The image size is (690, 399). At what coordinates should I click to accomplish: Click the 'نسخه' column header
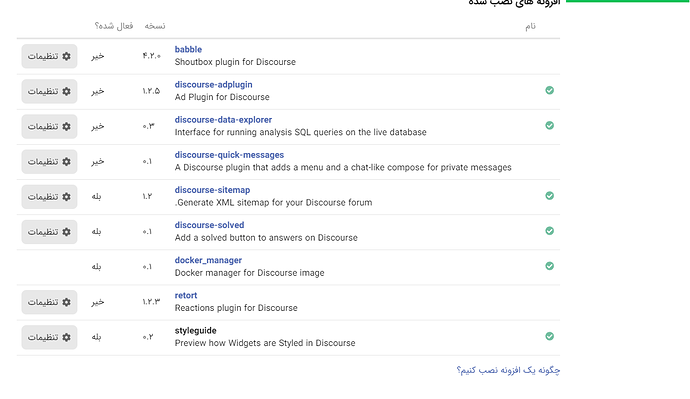pyautogui.click(x=155, y=26)
